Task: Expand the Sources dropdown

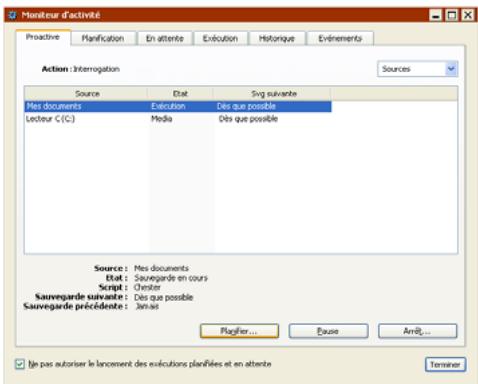Action: pos(451,69)
